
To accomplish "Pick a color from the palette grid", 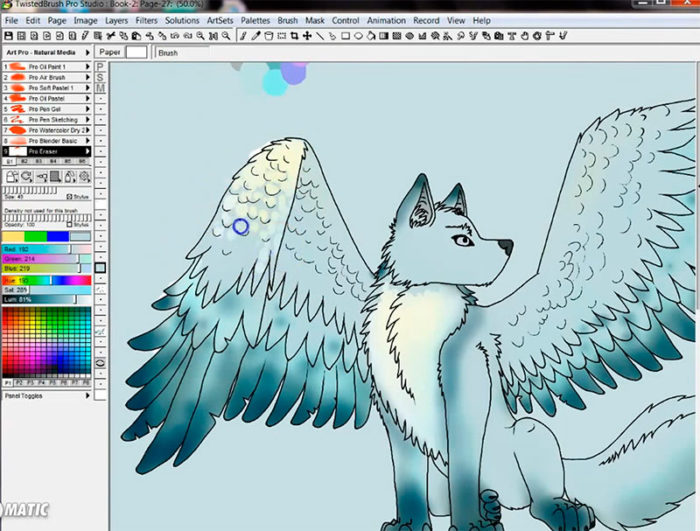I will [46, 343].
